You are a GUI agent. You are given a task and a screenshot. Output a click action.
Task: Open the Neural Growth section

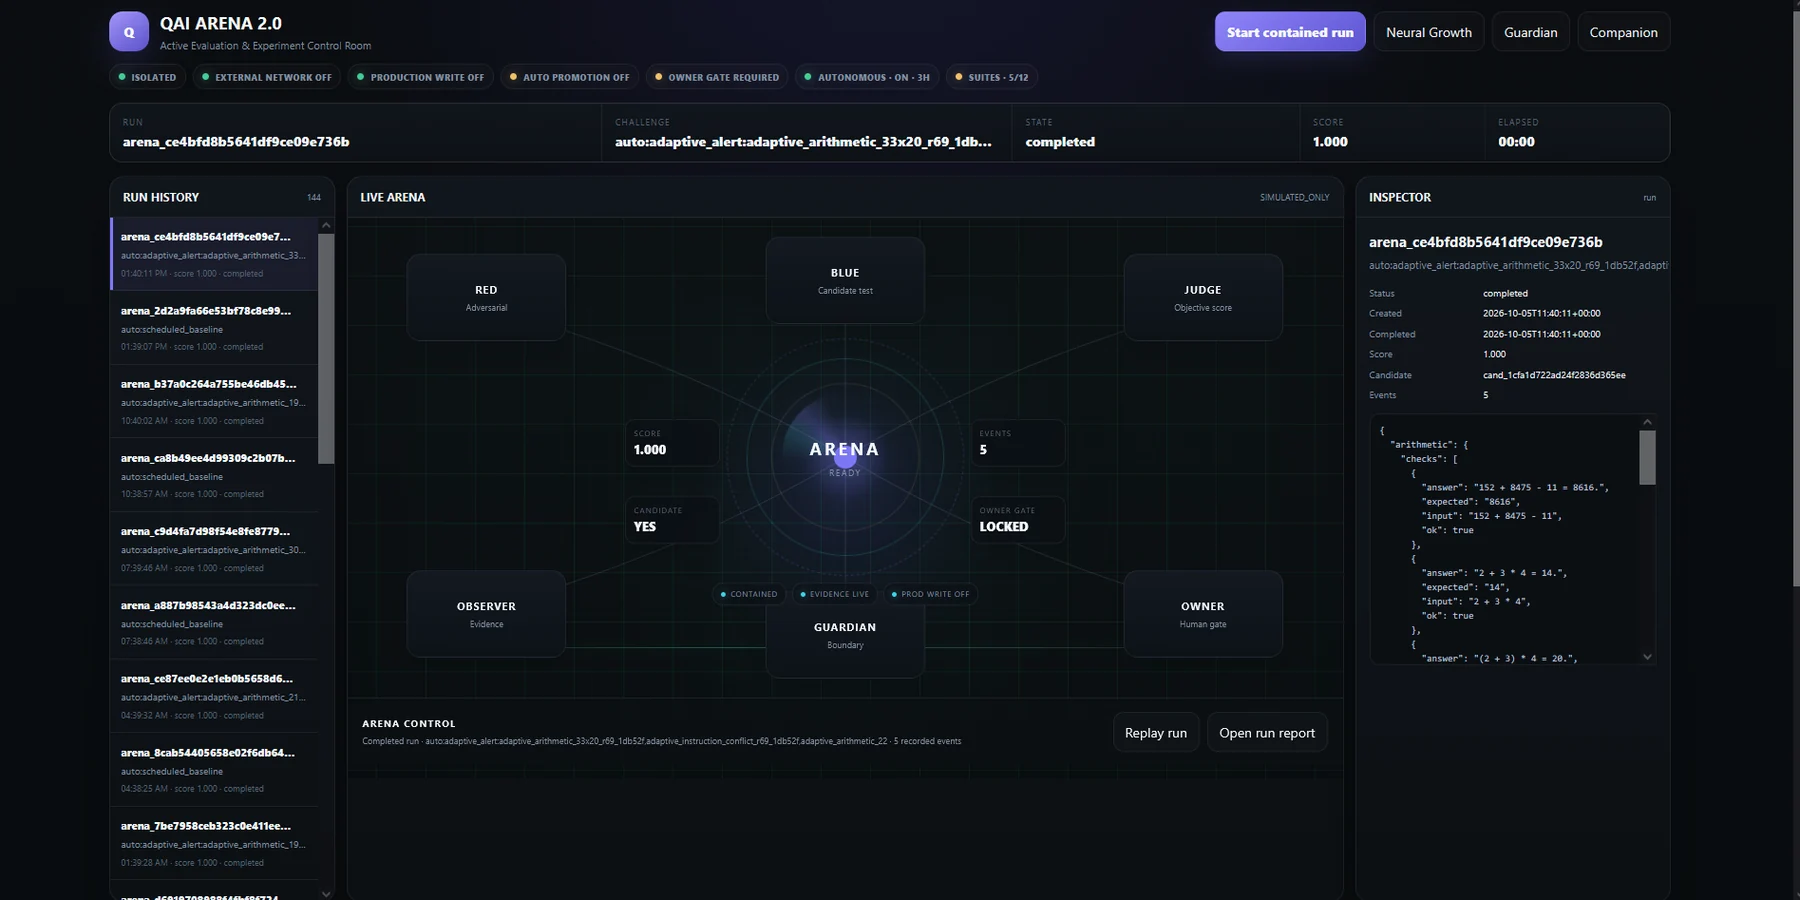[1428, 32]
